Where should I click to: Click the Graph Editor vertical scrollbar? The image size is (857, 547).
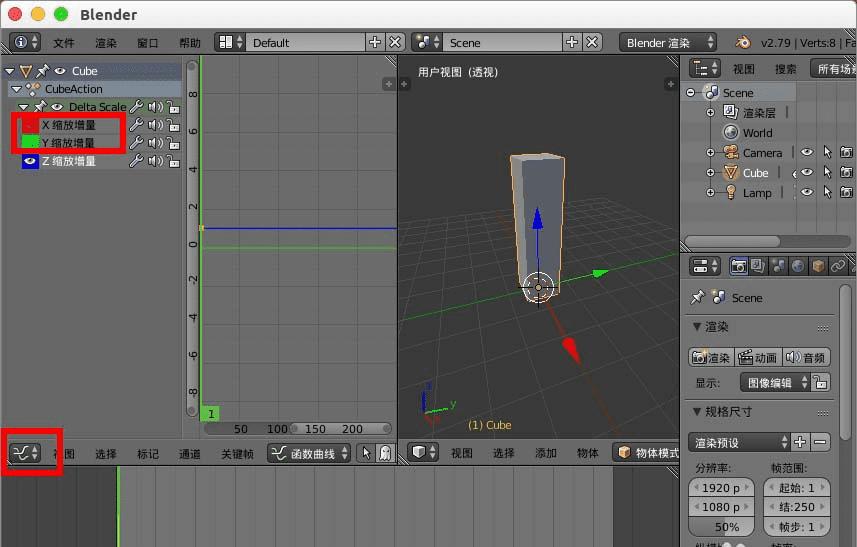tap(192, 238)
